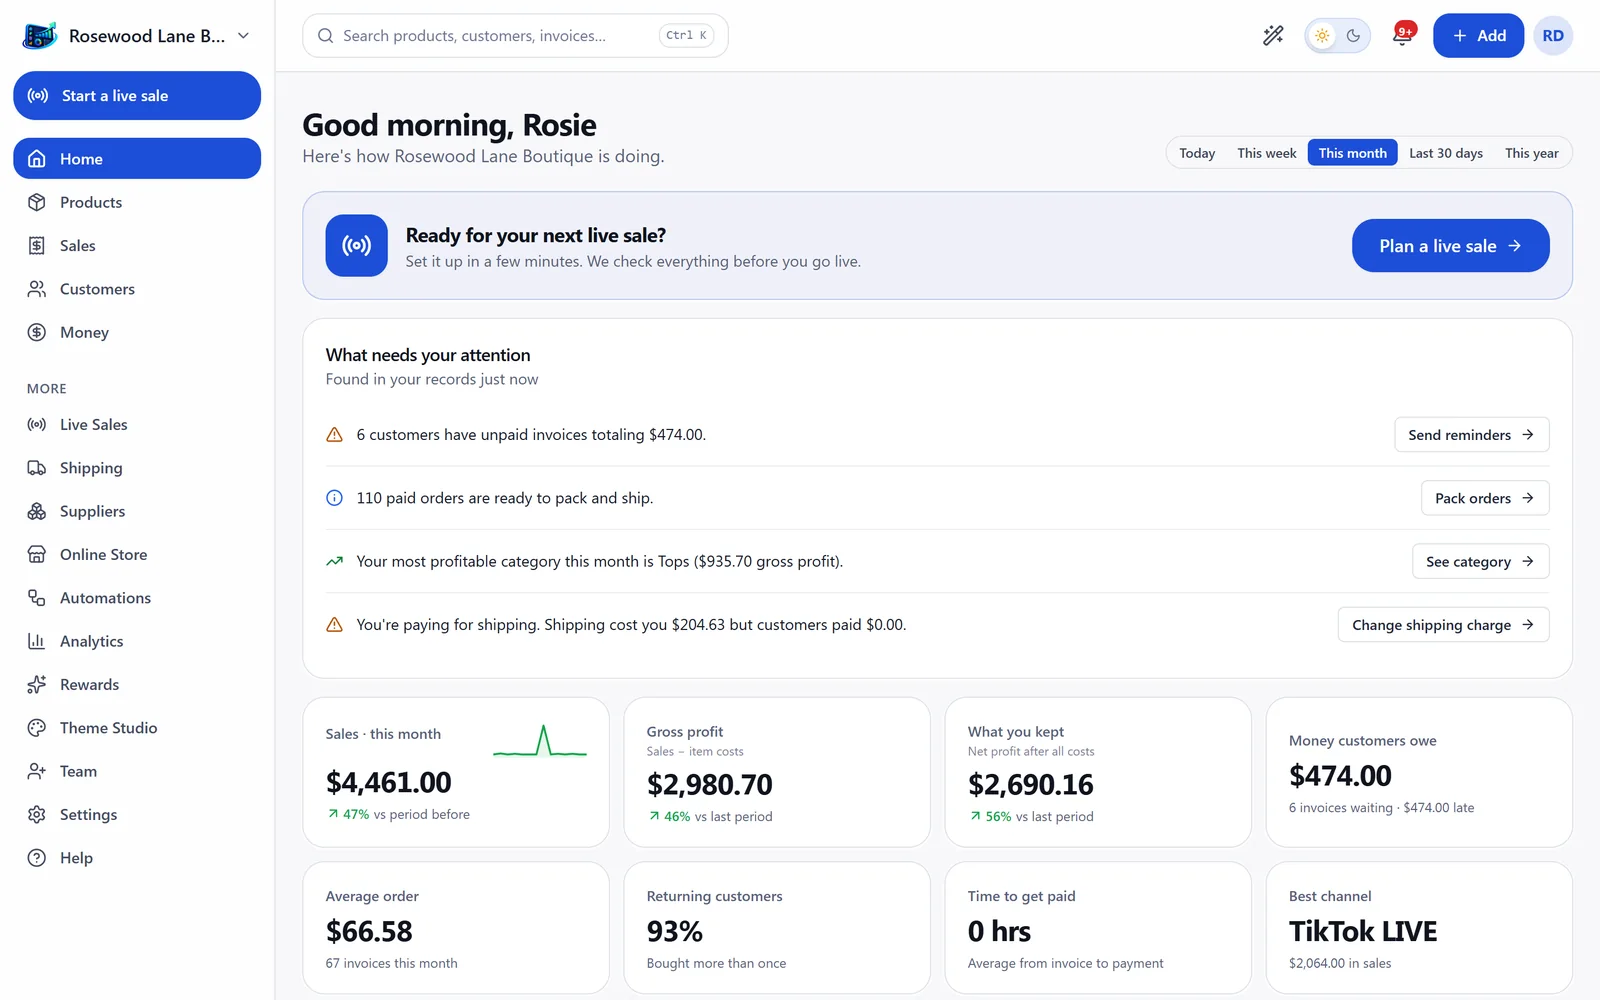Select the This year period tab
The width and height of the screenshot is (1600, 1000).
click(1532, 153)
